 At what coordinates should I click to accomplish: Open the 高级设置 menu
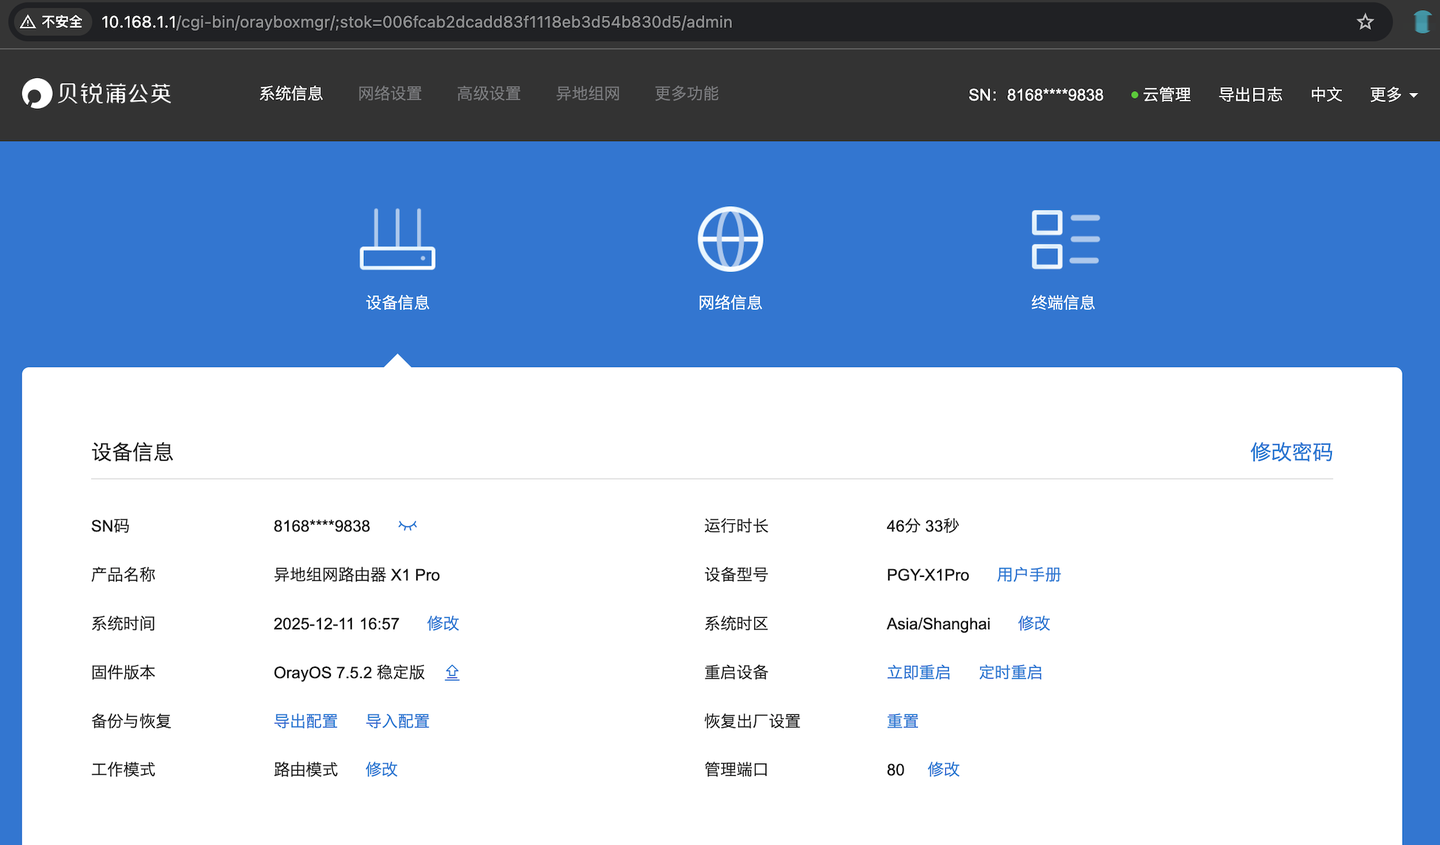coord(489,93)
